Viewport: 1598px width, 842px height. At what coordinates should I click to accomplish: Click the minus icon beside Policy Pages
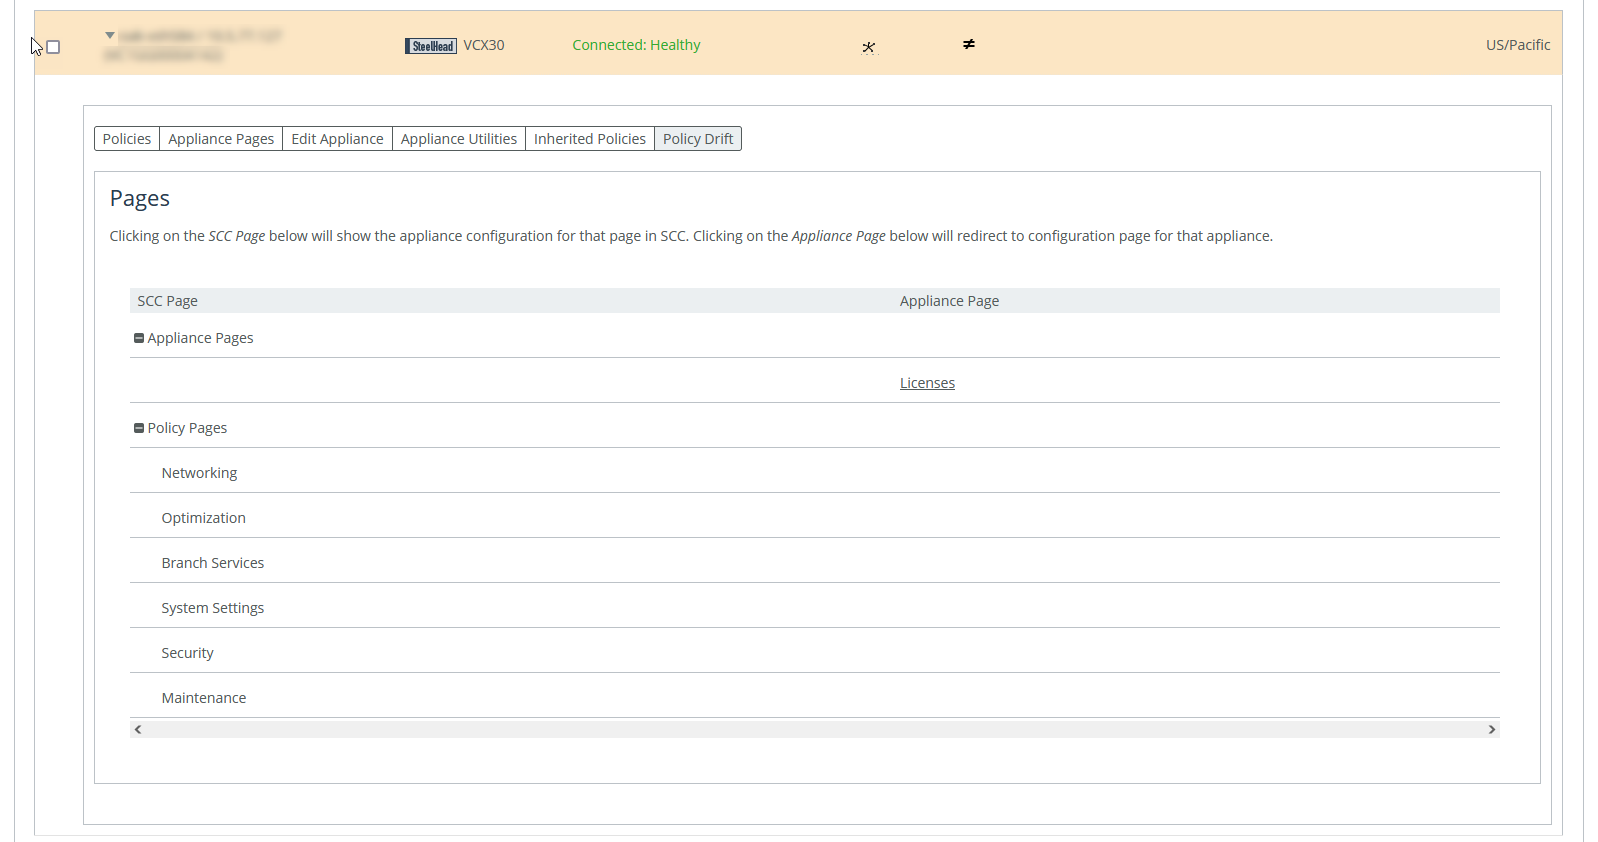point(139,428)
